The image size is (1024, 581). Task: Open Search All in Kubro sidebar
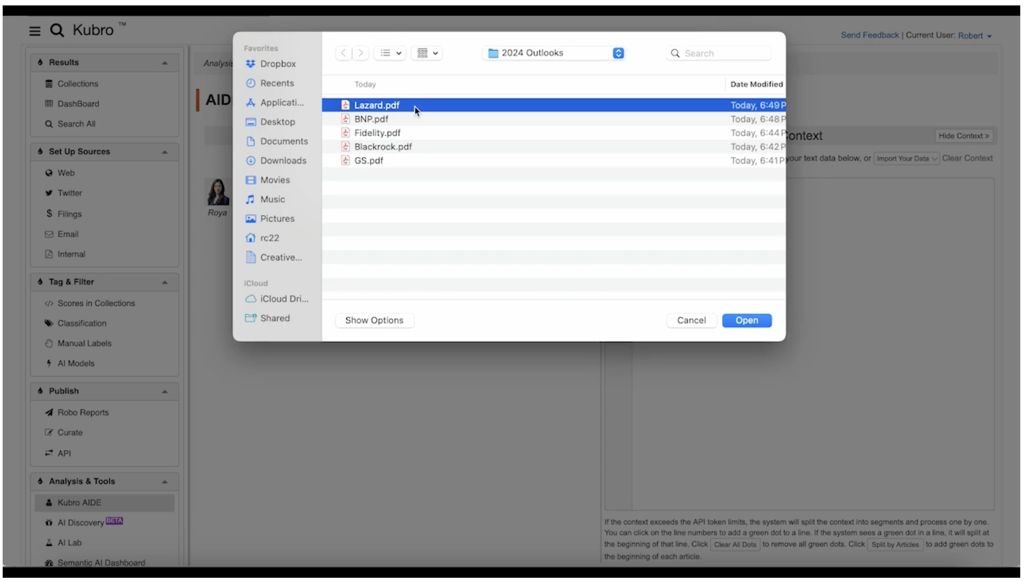point(70,124)
